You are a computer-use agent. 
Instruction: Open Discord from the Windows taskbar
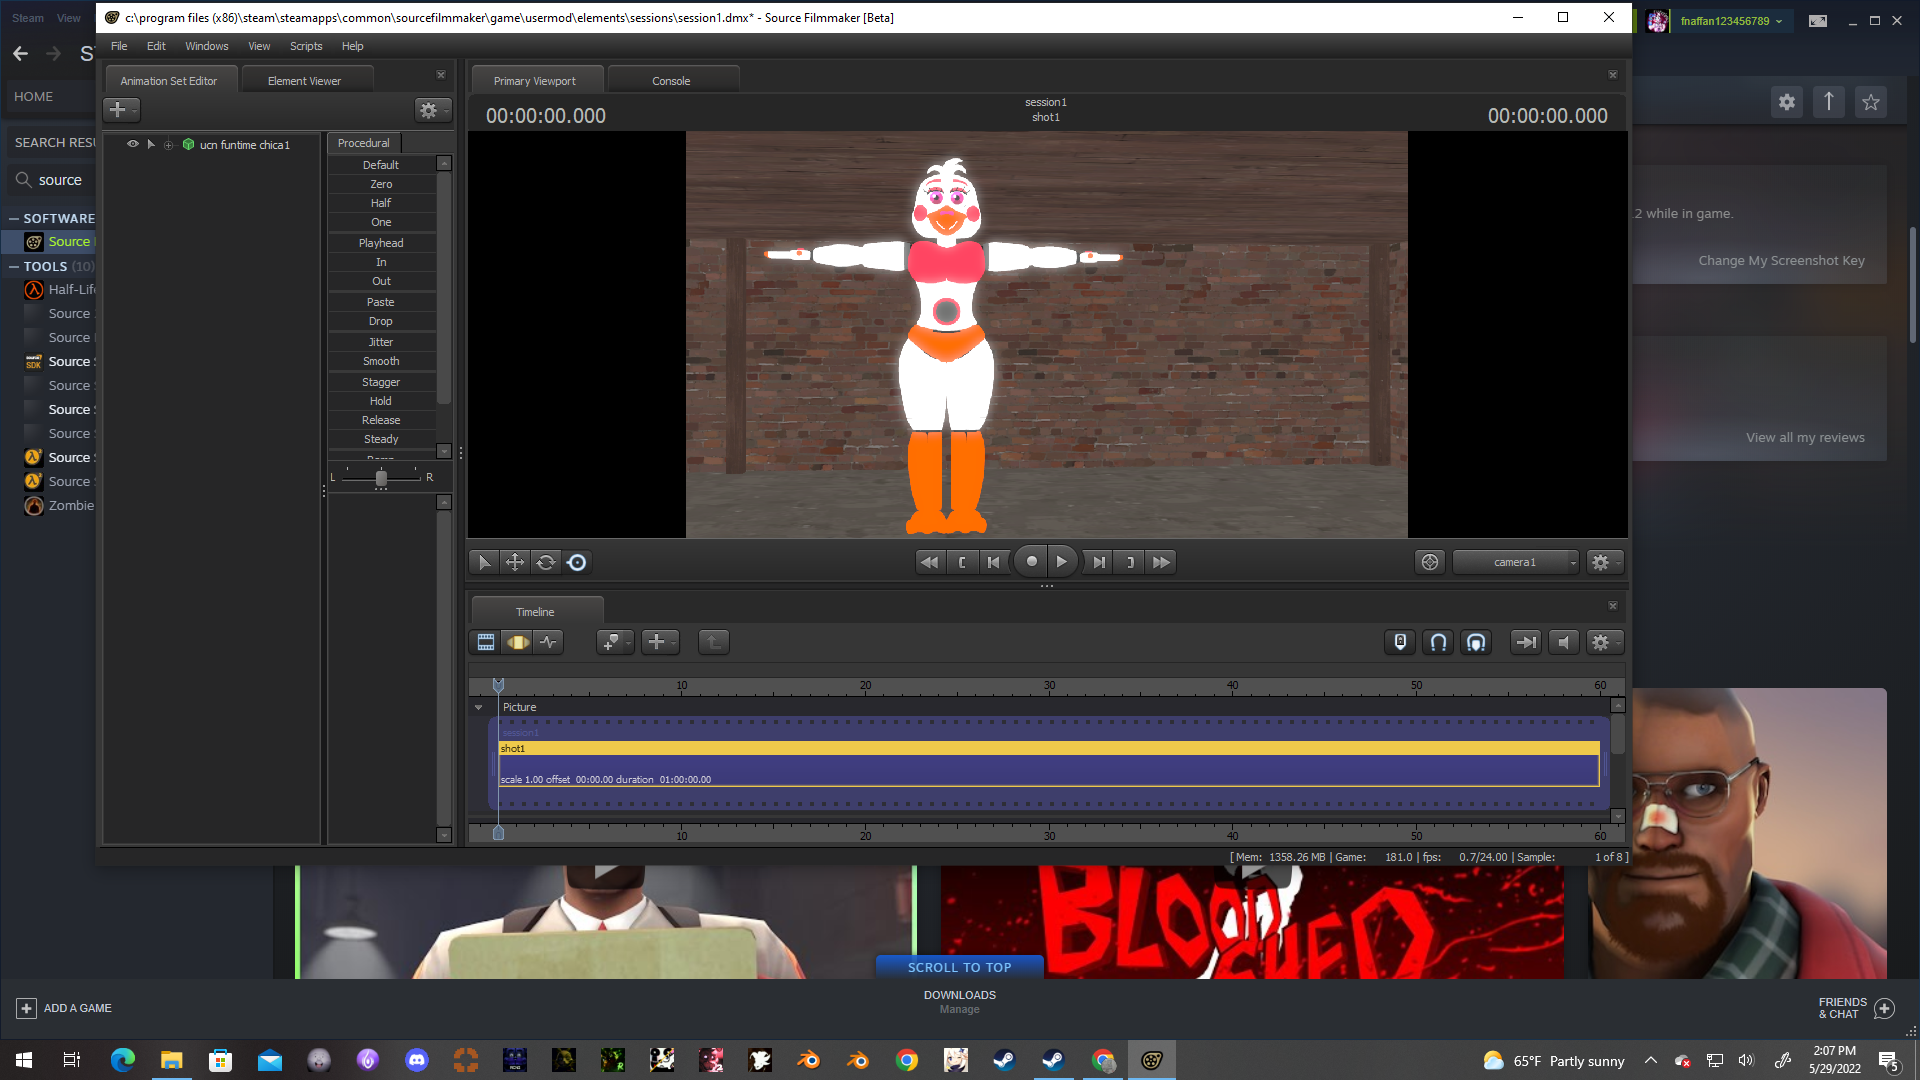click(x=417, y=1060)
